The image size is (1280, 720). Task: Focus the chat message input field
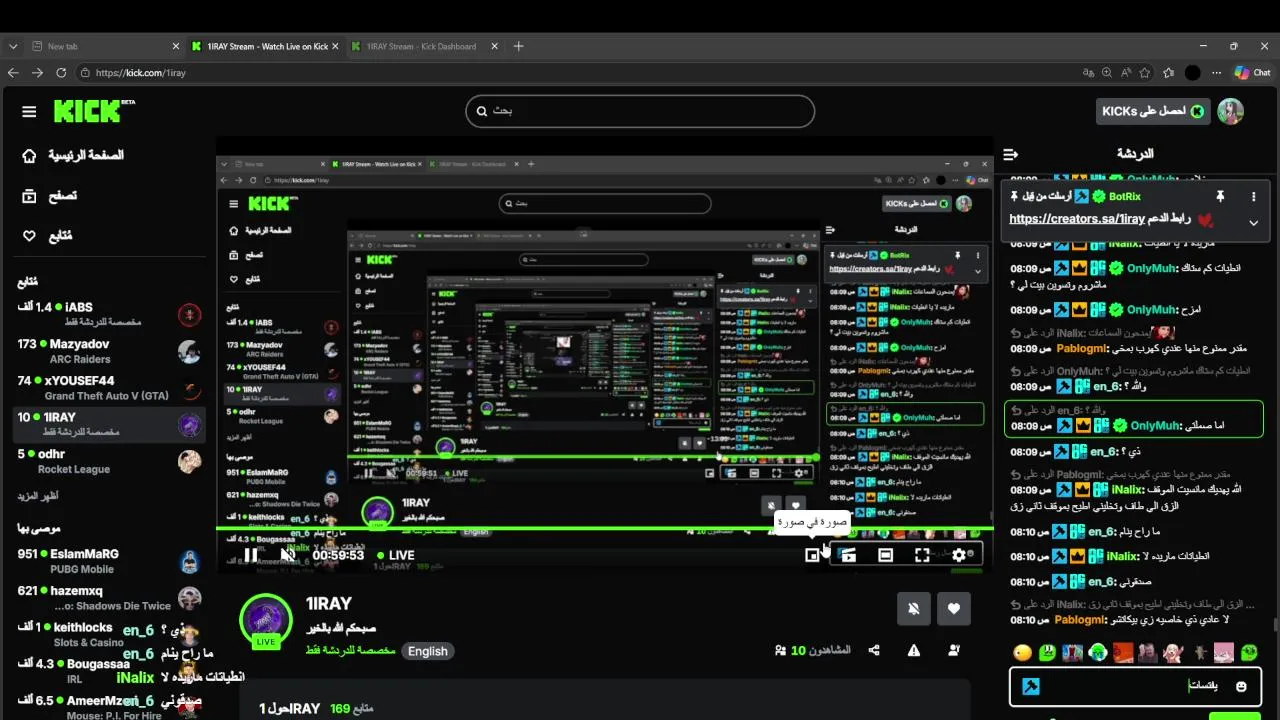tap(1135, 687)
